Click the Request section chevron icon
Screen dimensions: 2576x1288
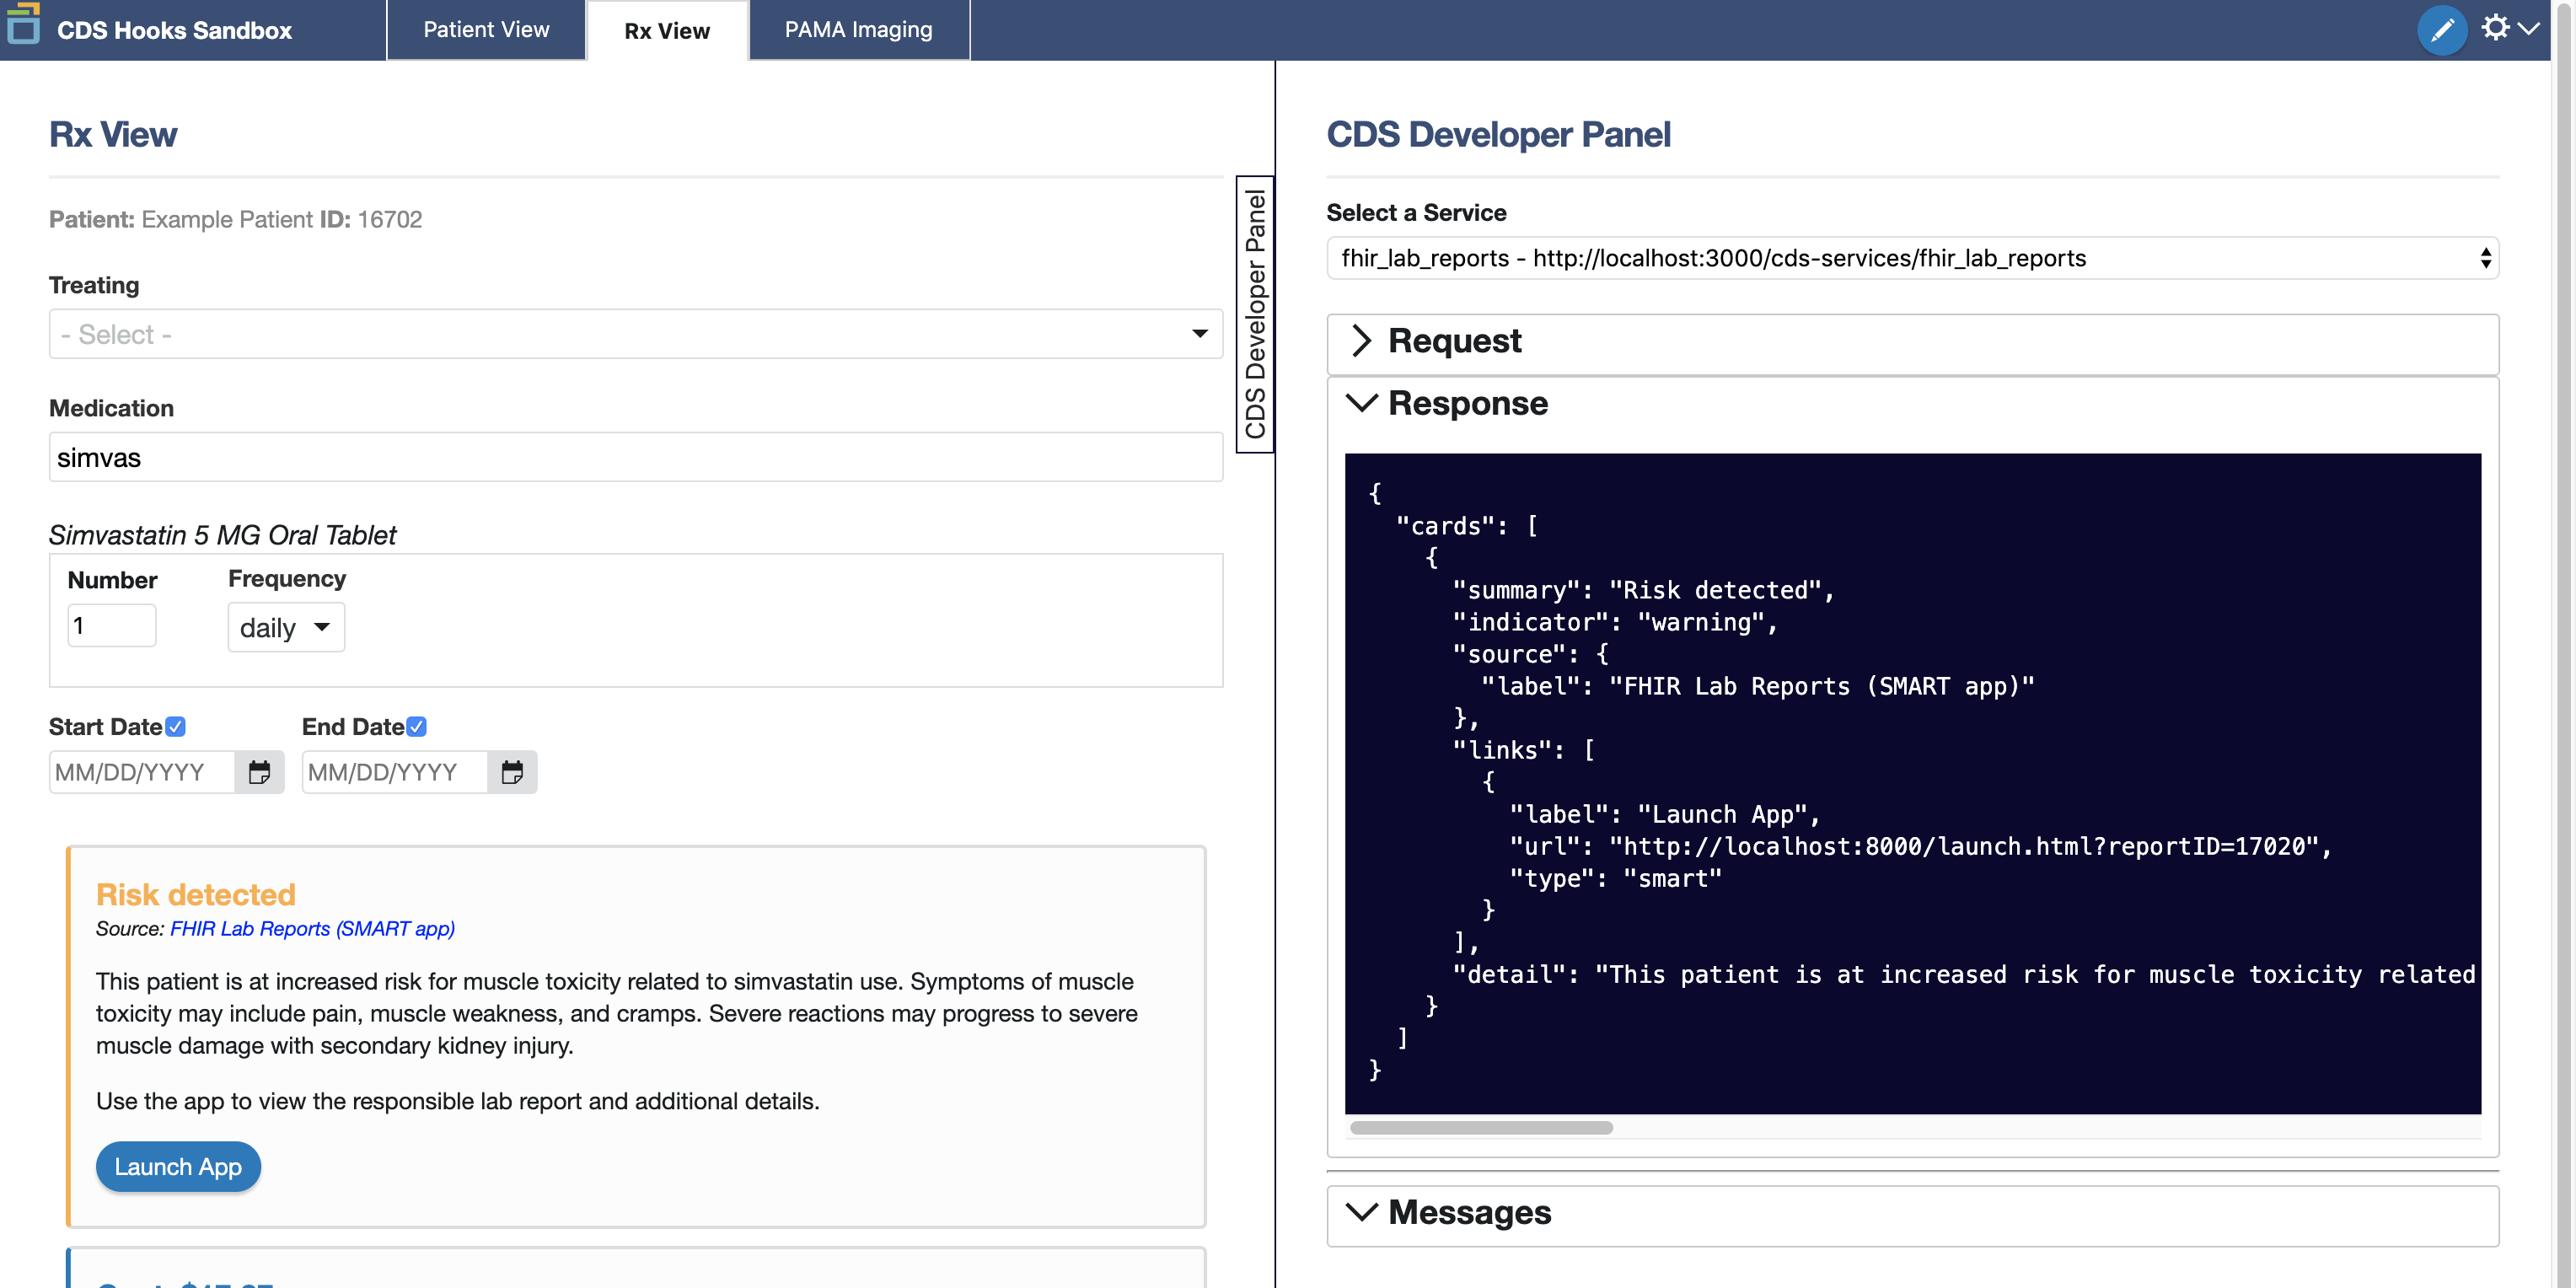(x=1361, y=341)
